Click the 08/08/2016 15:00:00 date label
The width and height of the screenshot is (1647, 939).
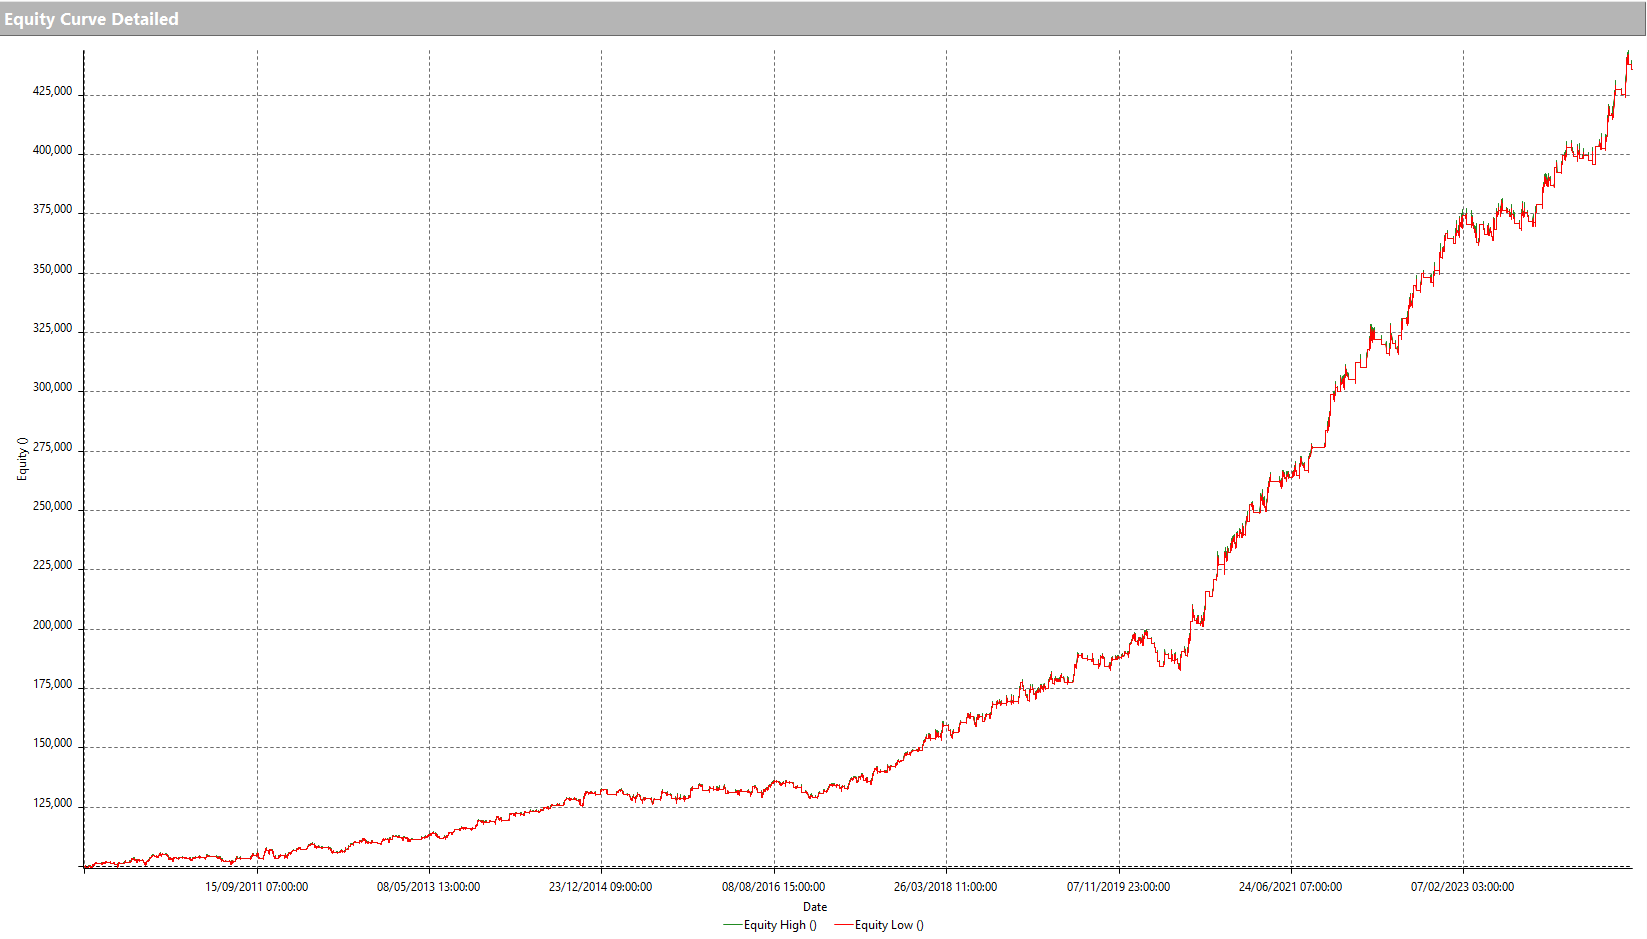[x=773, y=887]
